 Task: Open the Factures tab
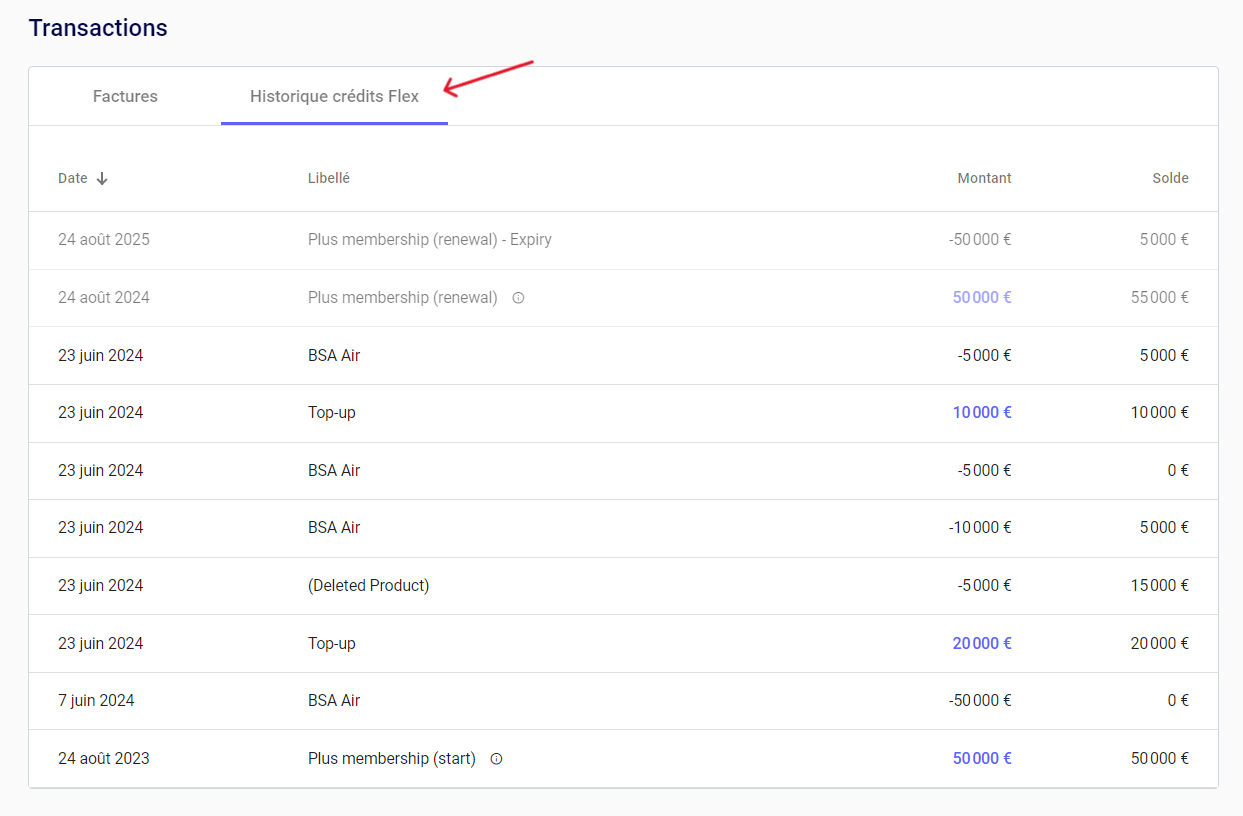[125, 97]
